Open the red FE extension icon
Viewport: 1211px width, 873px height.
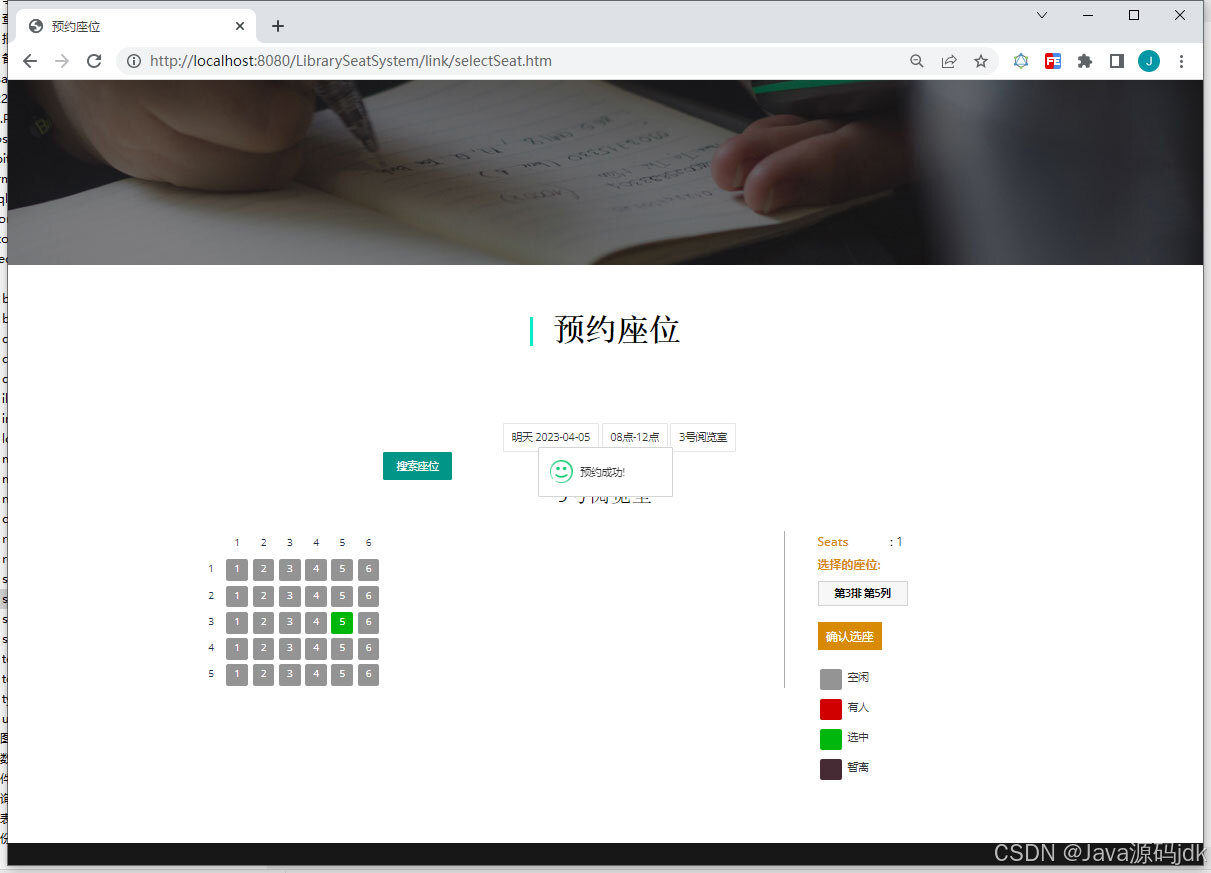[x=1053, y=61]
